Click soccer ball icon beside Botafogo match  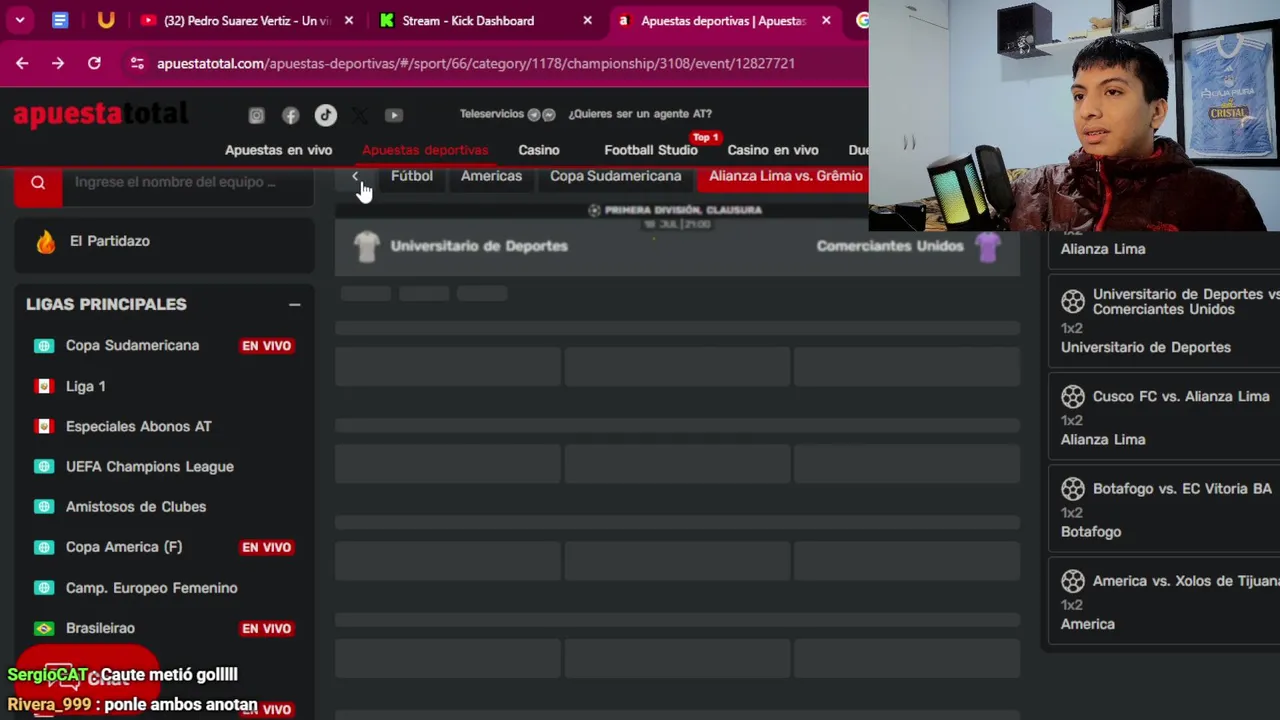(1073, 489)
